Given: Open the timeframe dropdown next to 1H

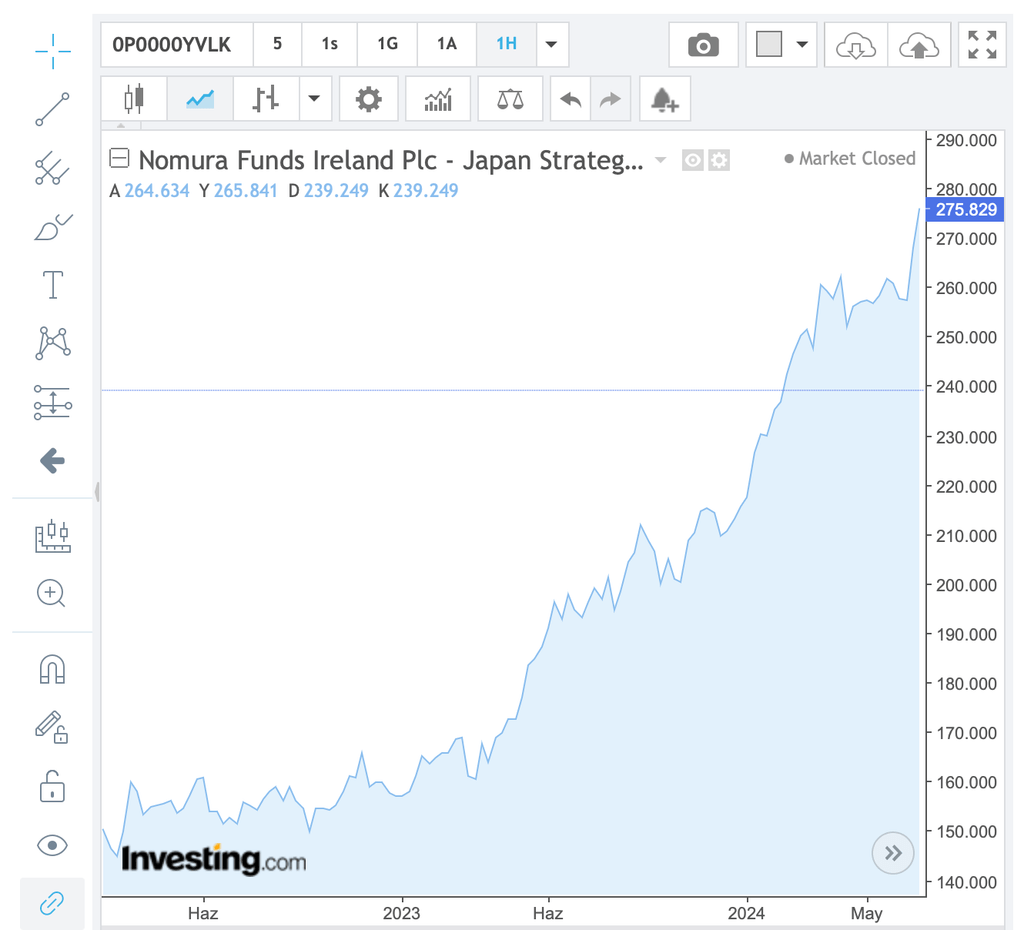Looking at the screenshot, I should point(551,44).
